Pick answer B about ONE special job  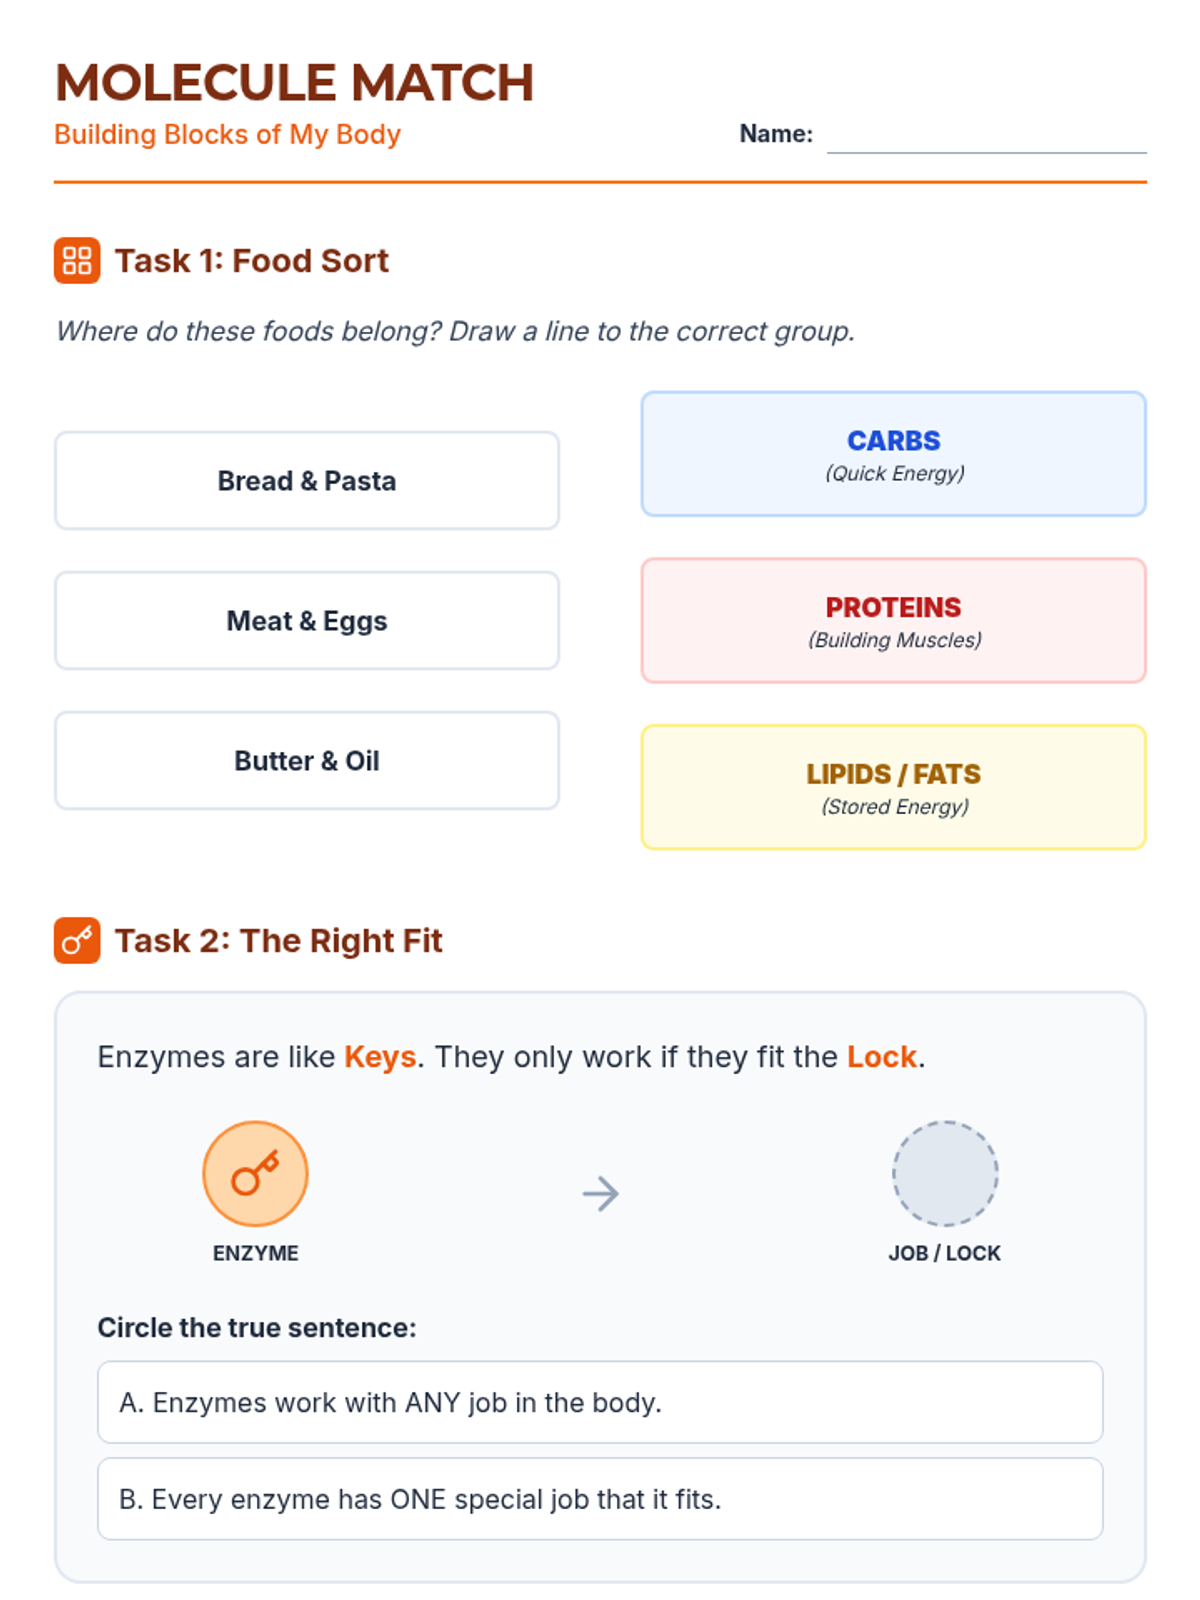600,1499
